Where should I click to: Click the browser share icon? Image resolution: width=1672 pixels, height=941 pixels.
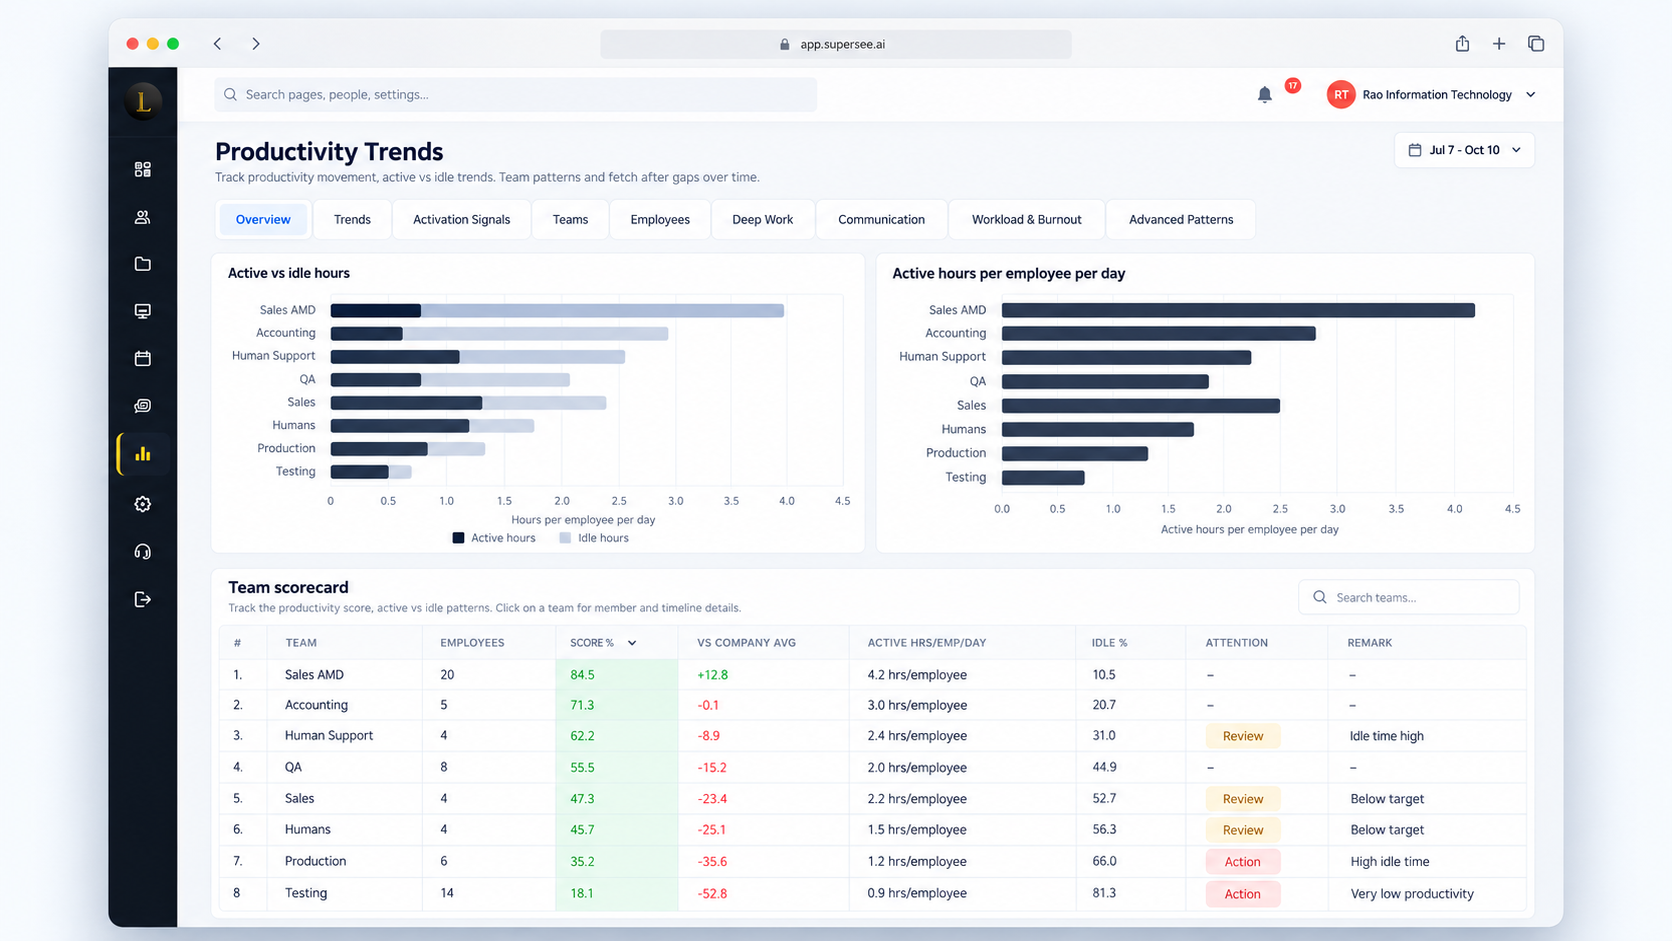click(x=1462, y=43)
